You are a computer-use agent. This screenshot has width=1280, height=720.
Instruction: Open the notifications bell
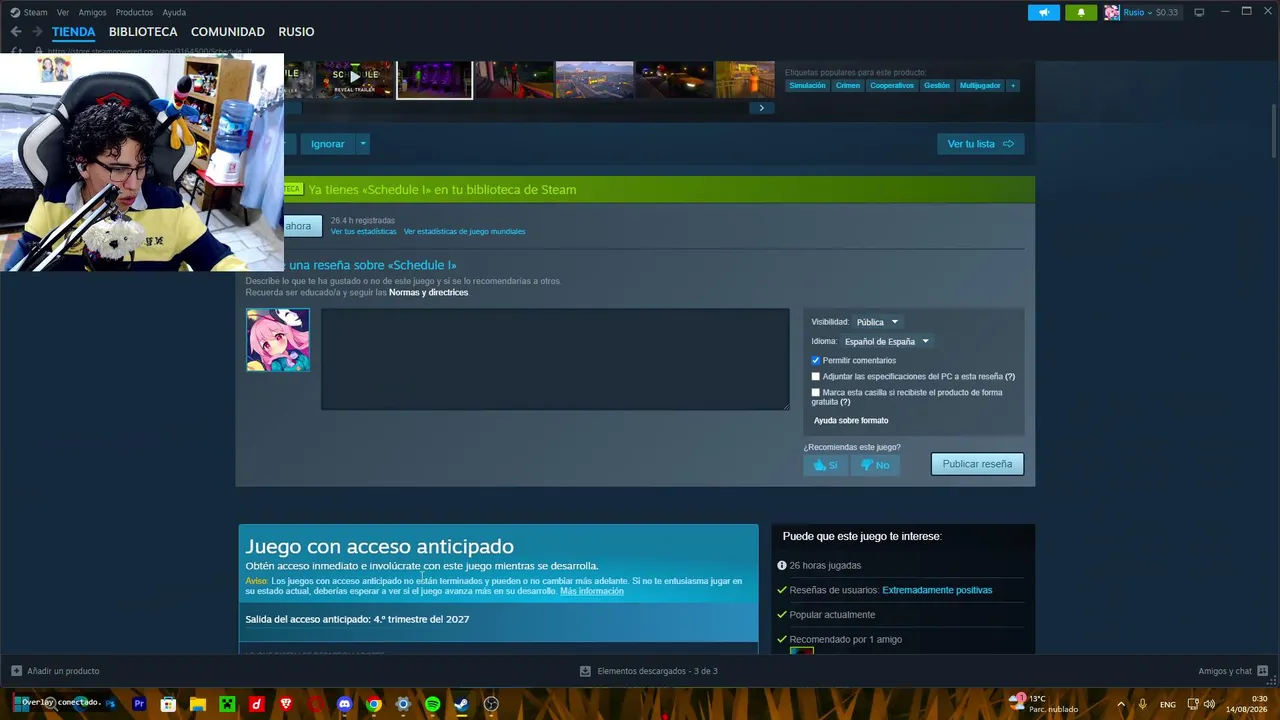point(1080,12)
